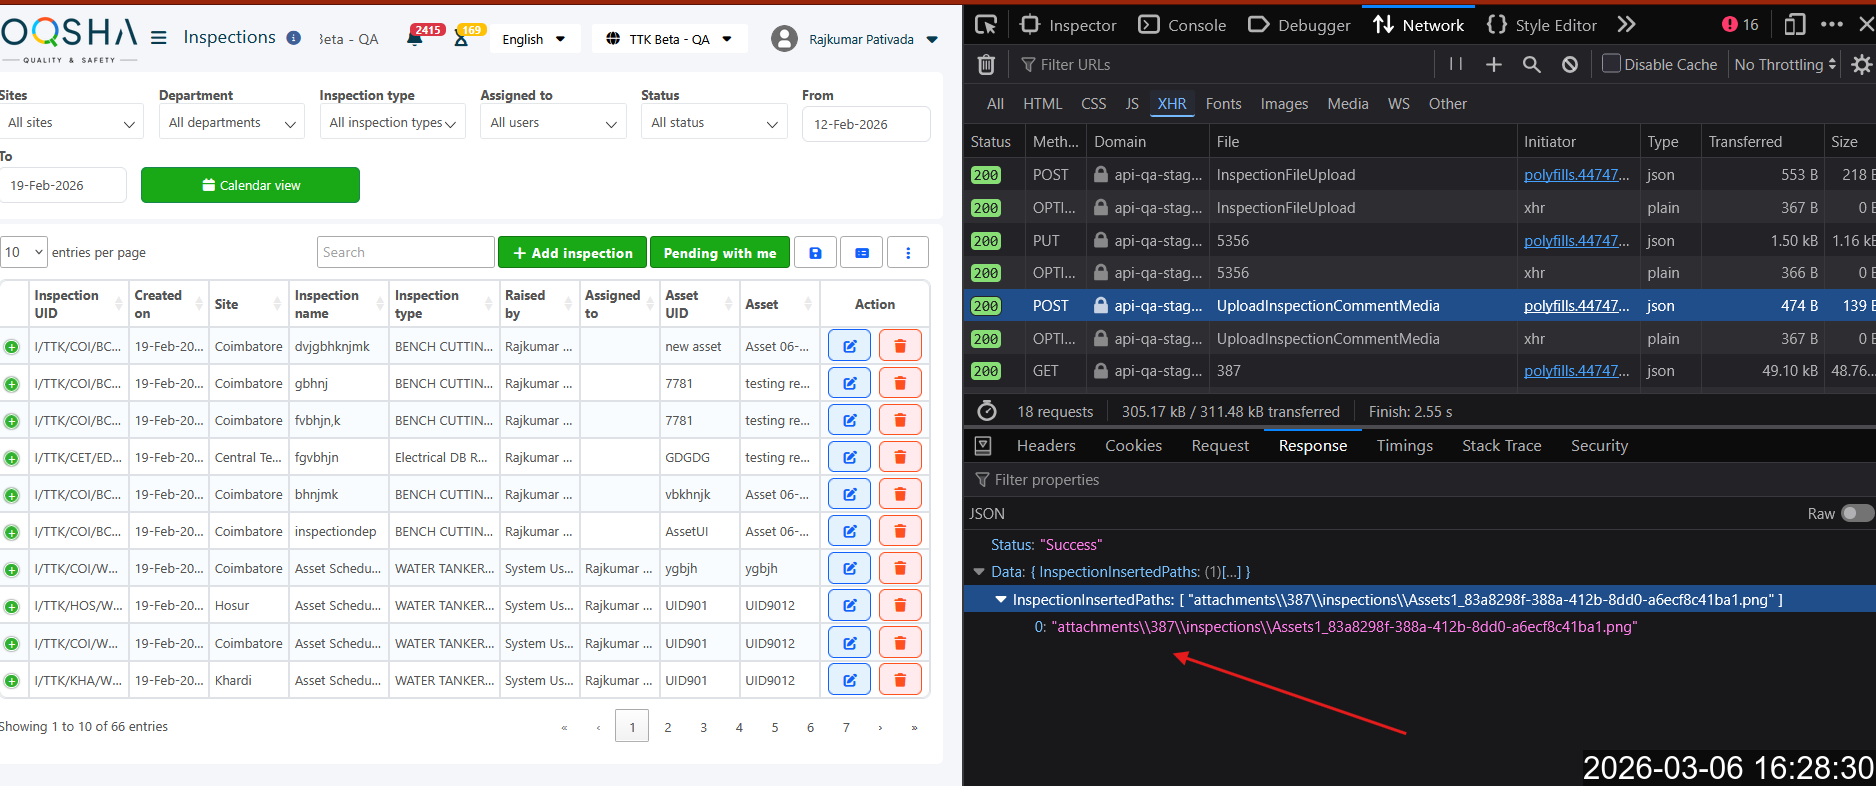Toggle the Raw response switch
This screenshot has width=1876, height=786.
[x=1856, y=513]
